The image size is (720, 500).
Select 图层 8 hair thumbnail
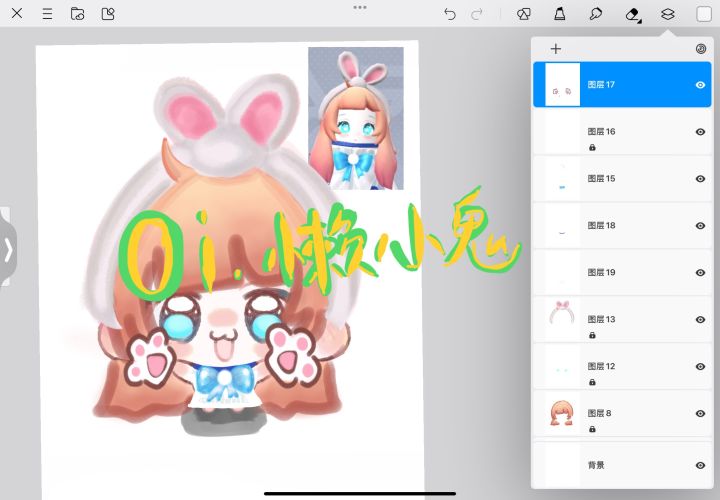click(562, 413)
